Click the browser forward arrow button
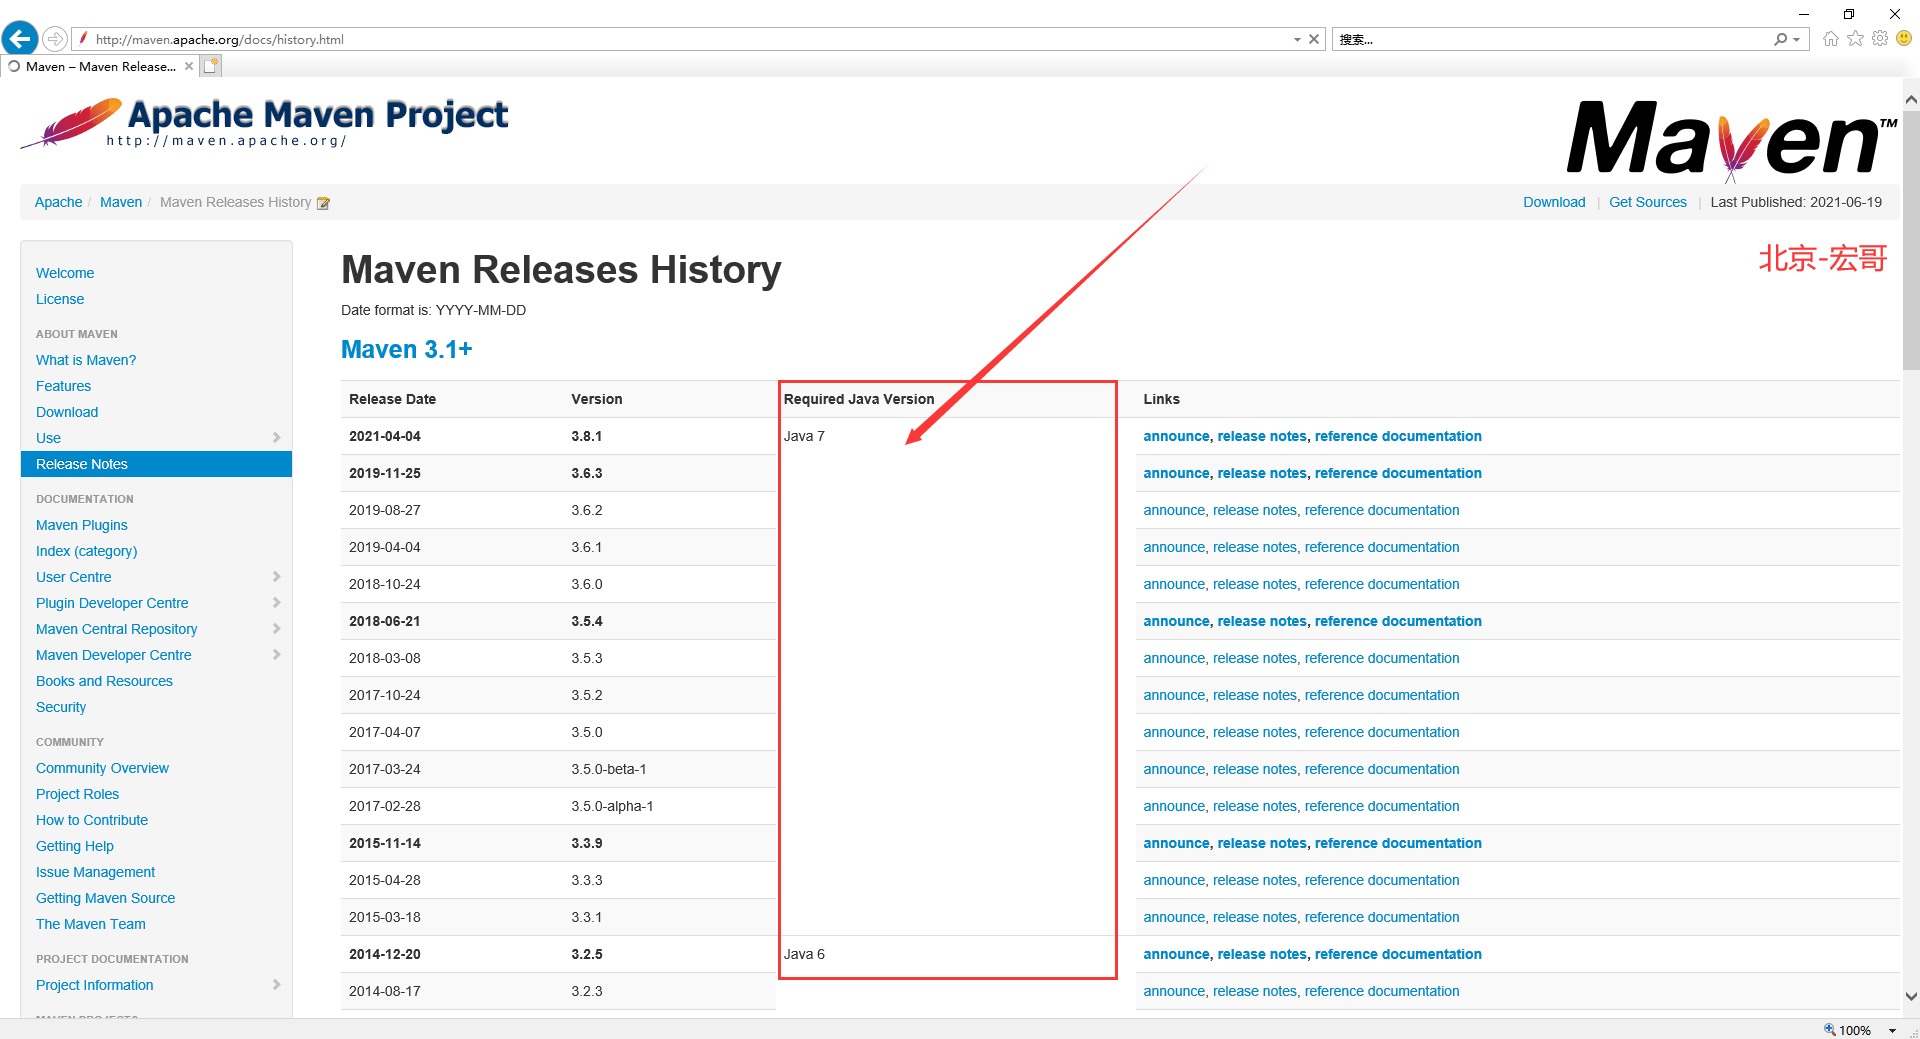 click(55, 39)
